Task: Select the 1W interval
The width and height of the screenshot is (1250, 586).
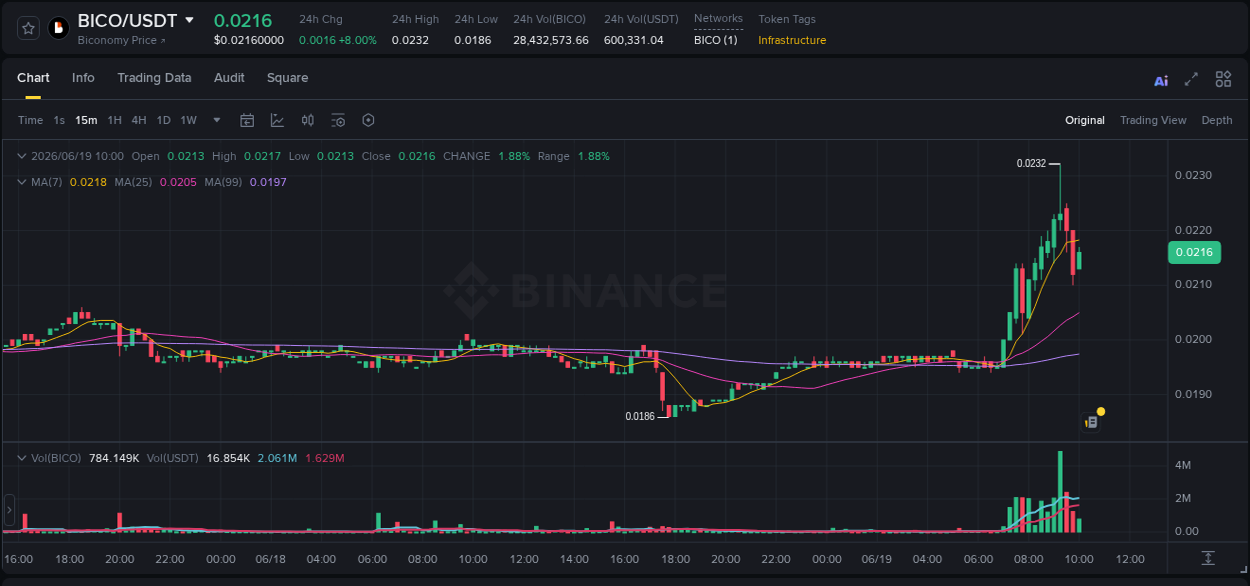Action: 188,120
